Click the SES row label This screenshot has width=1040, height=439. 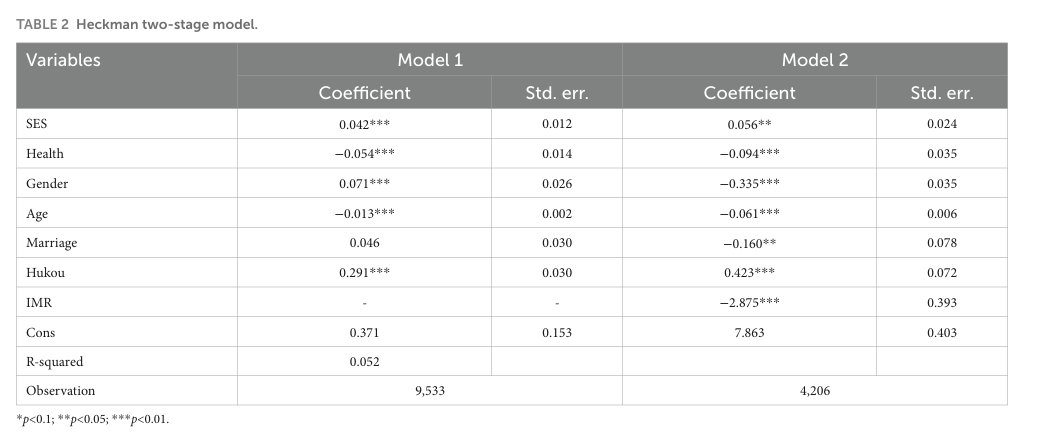36,124
